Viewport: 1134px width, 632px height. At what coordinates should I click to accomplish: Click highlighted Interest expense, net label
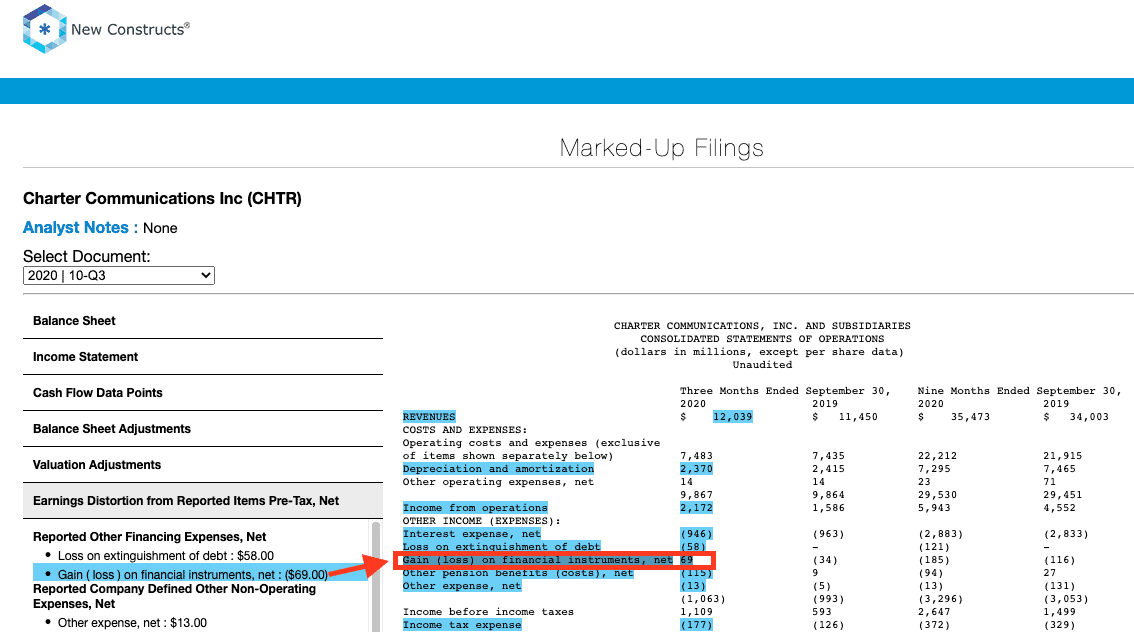pyautogui.click(x=472, y=534)
